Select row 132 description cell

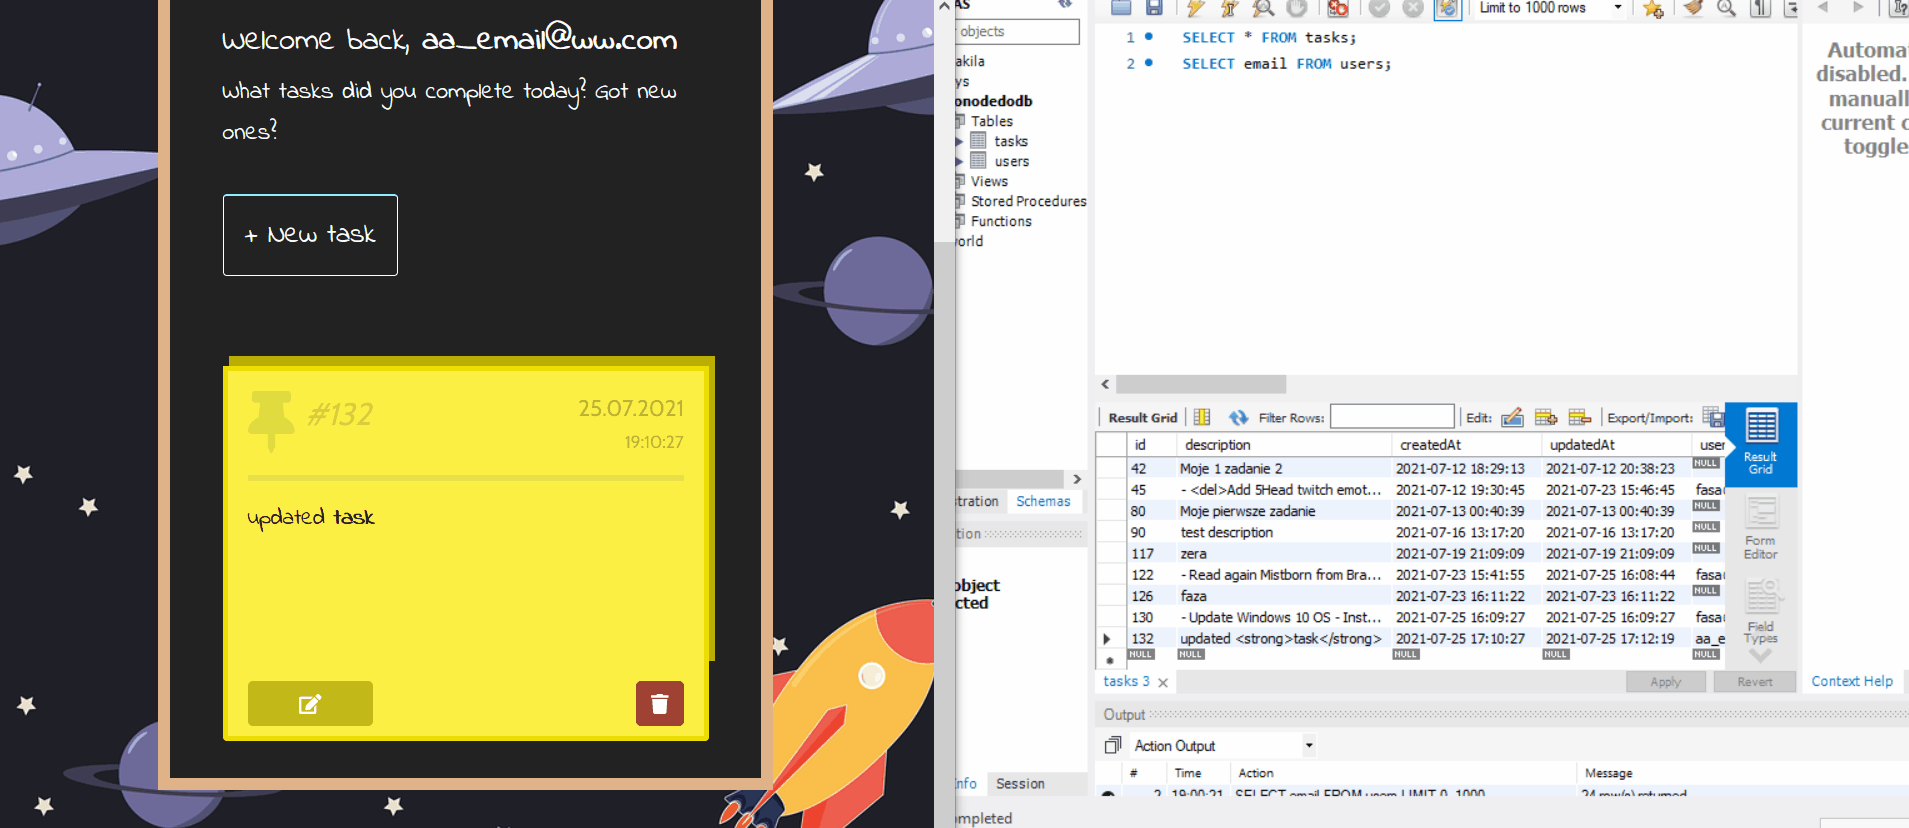tap(1284, 638)
